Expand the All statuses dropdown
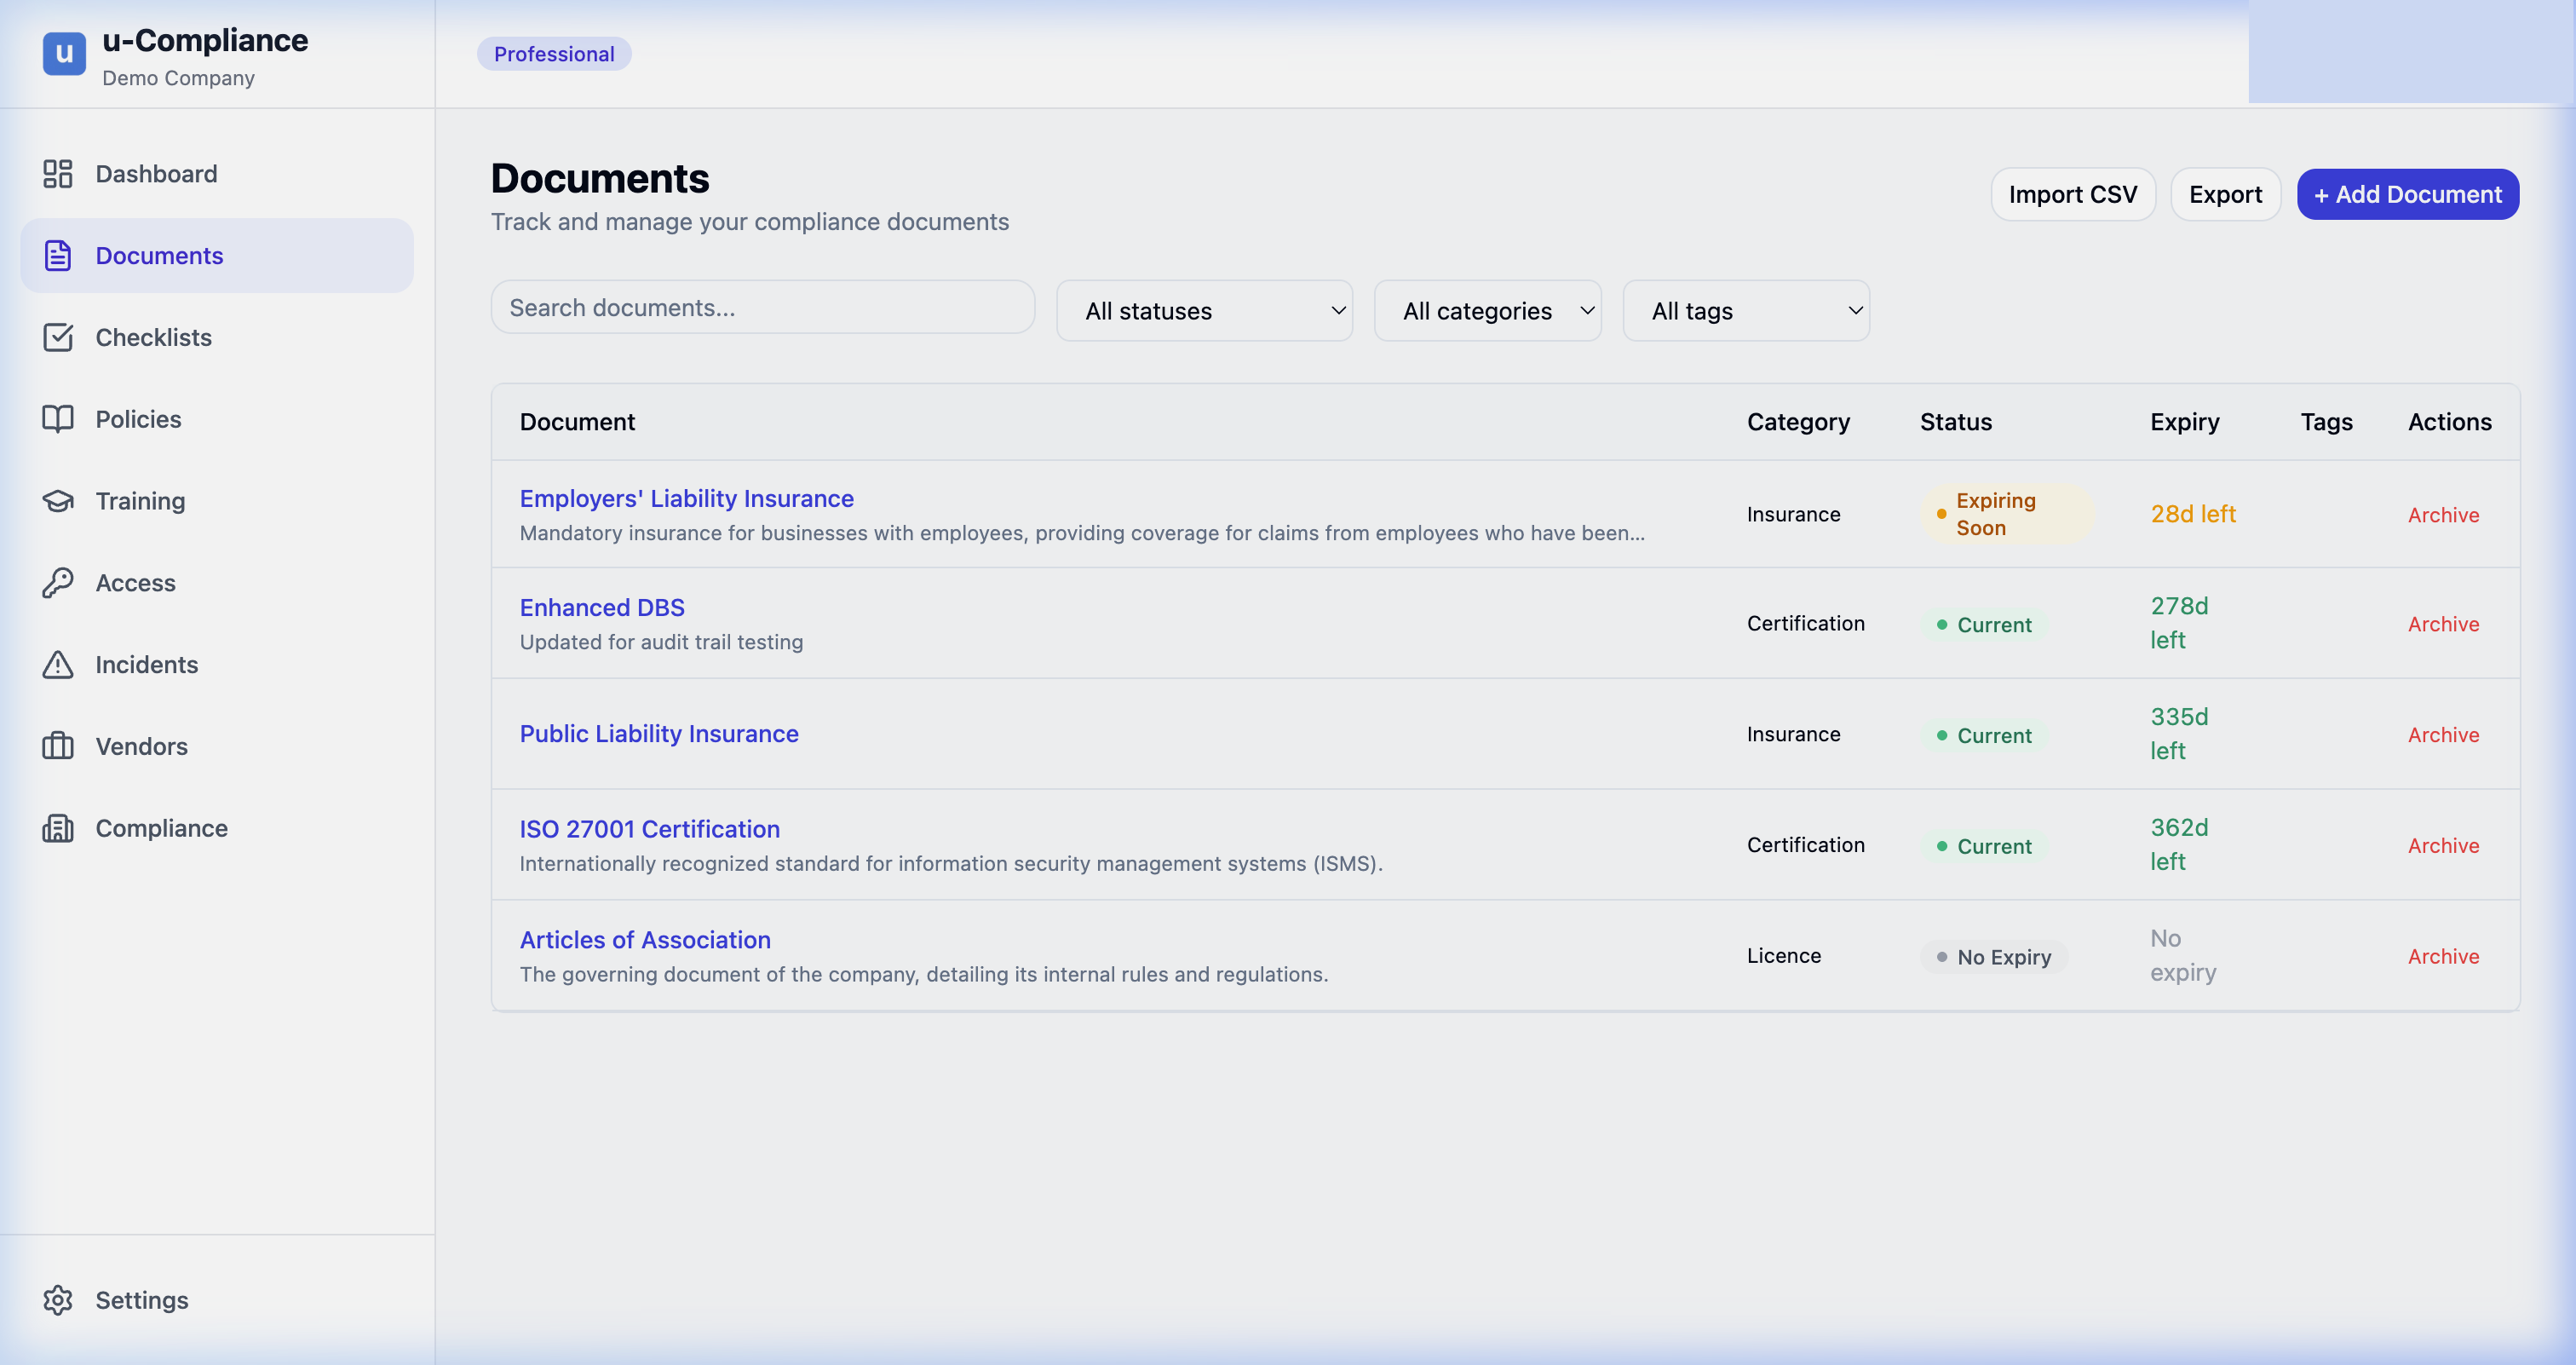 click(1204, 311)
